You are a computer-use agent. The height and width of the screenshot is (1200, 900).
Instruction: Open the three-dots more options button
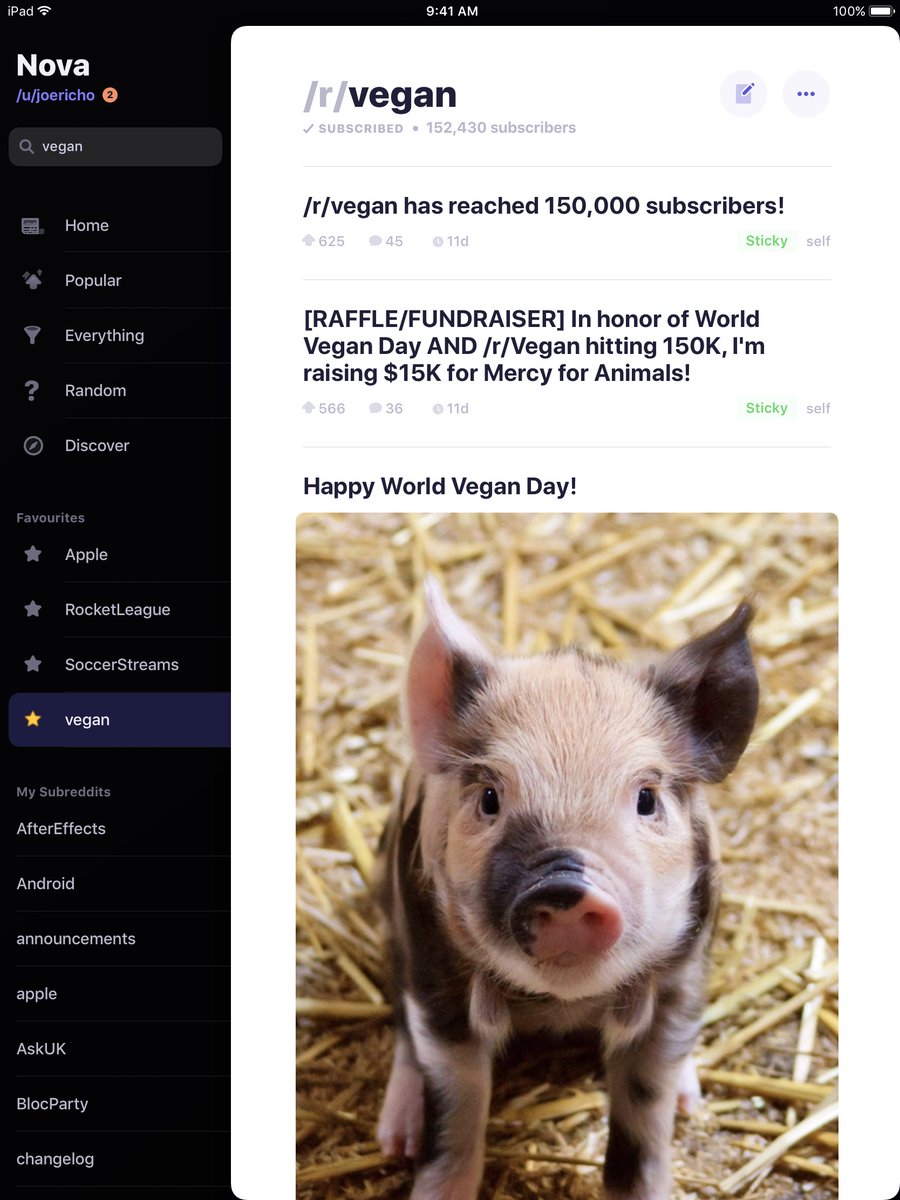click(x=806, y=94)
